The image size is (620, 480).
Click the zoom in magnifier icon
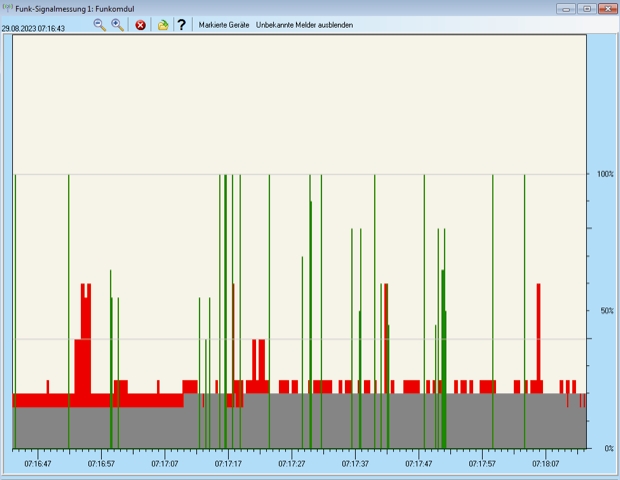point(118,24)
